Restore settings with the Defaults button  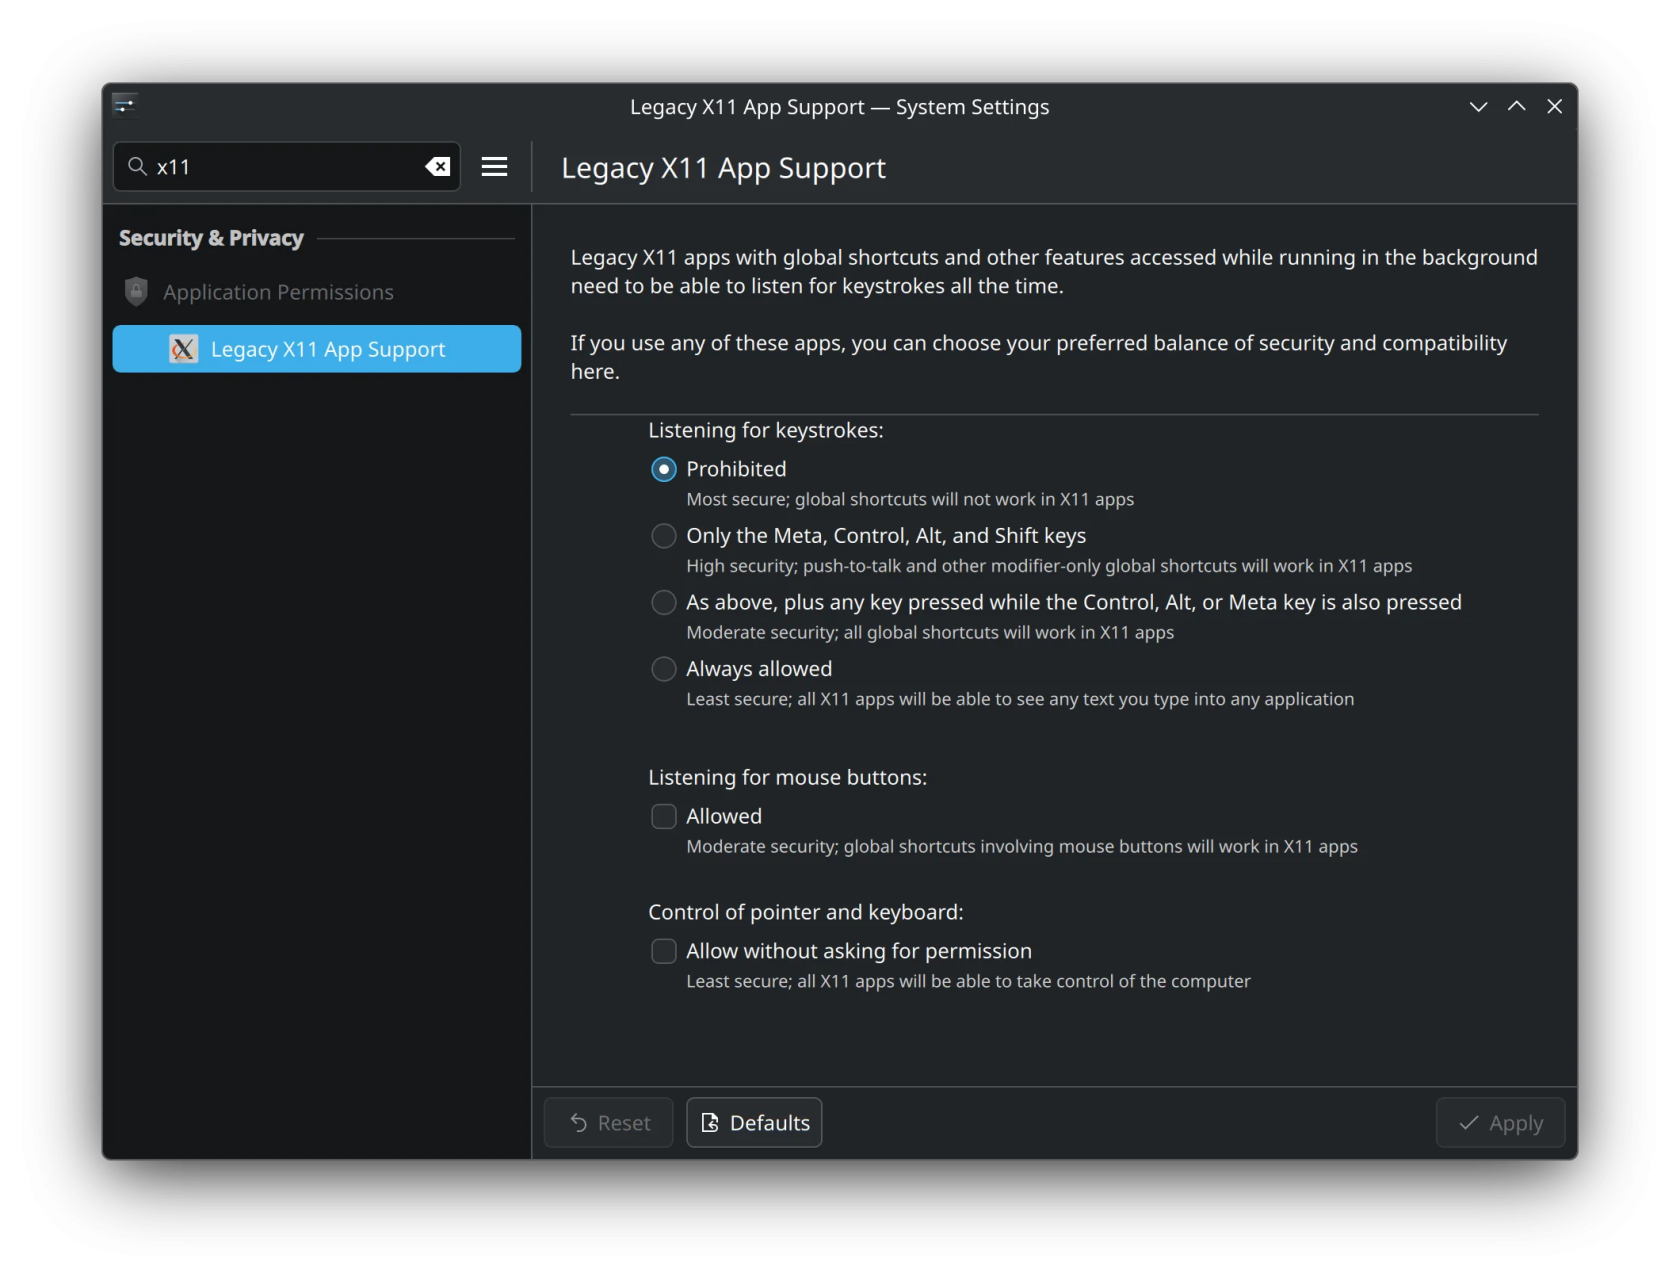tap(754, 1122)
